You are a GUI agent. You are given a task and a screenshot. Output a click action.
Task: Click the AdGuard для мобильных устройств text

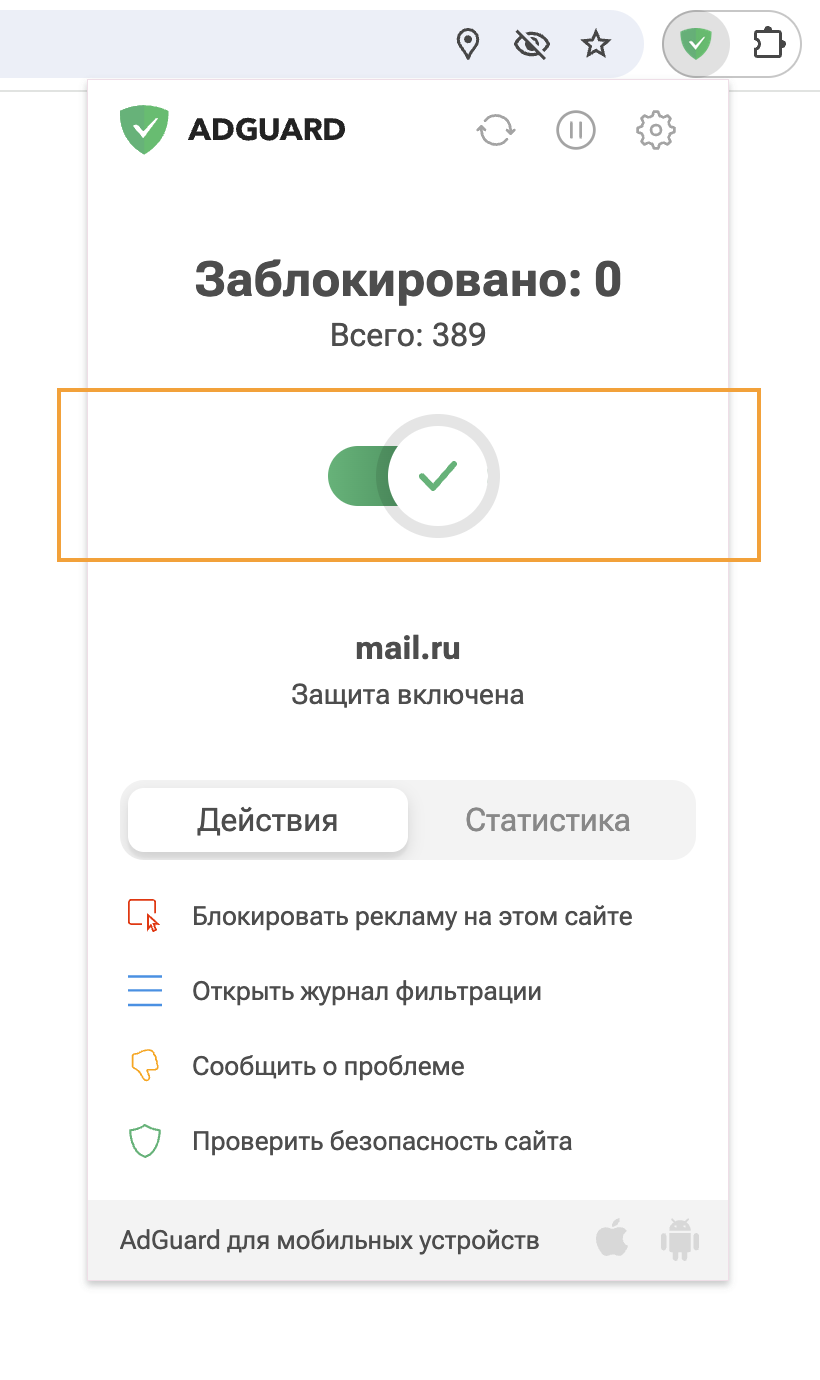click(x=330, y=1241)
